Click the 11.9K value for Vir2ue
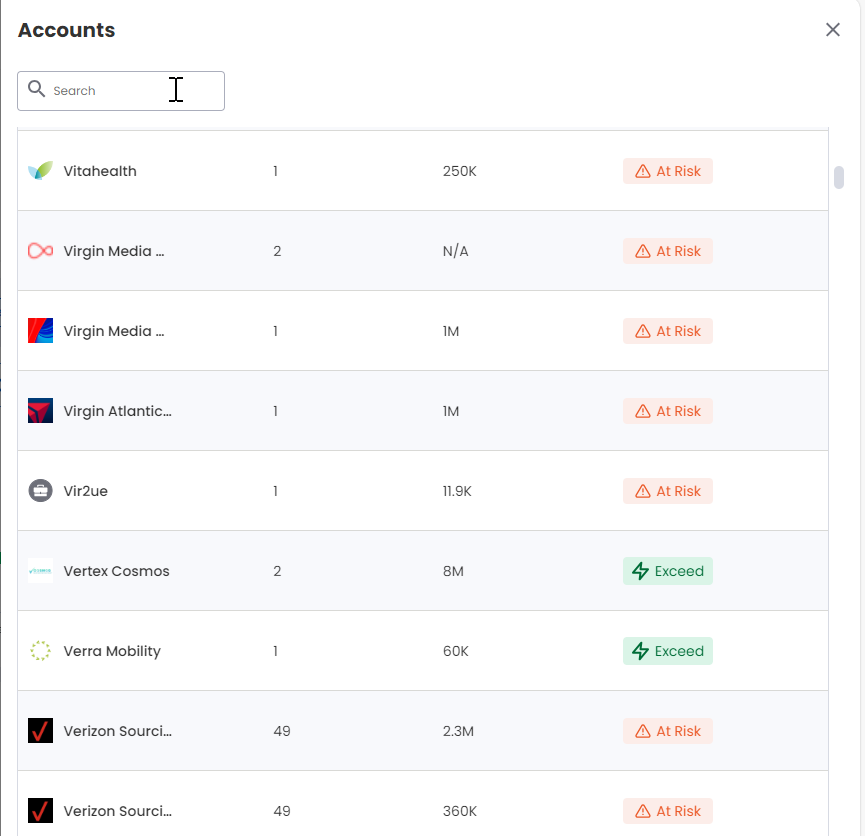 coord(457,491)
